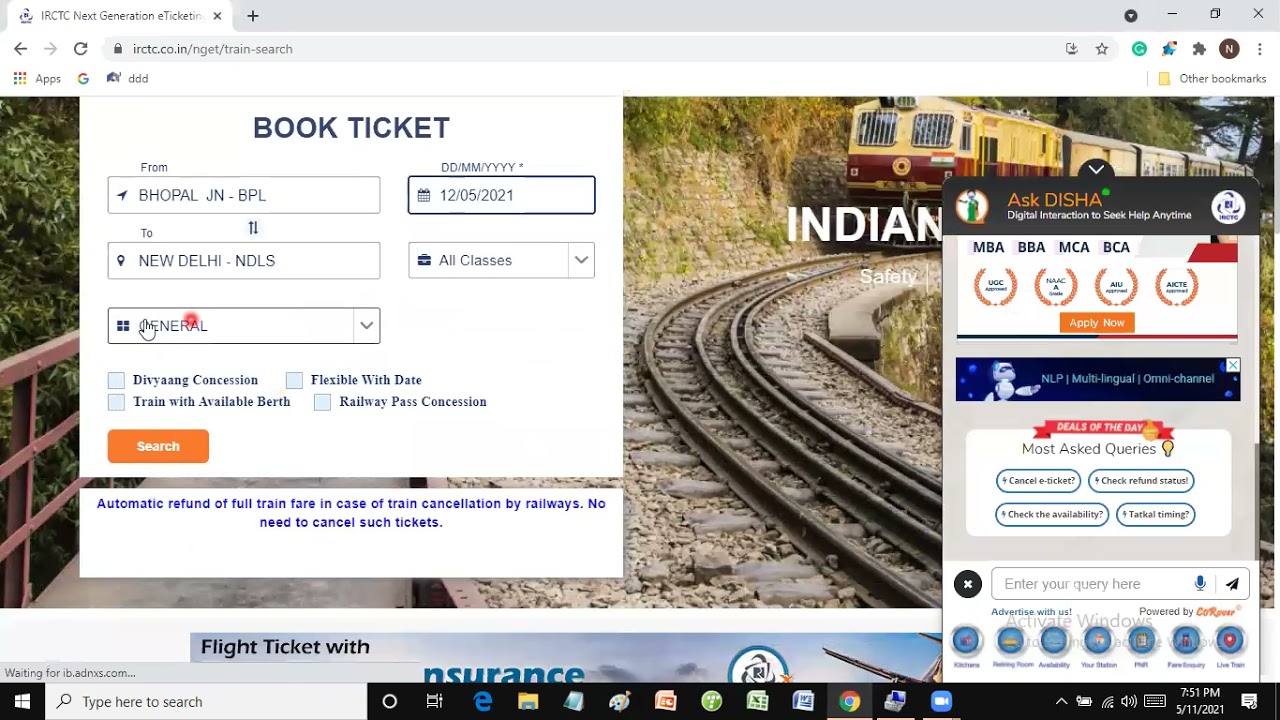1280x720 pixels.
Task: Open the ddd bookmark
Action: click(127, 79)
